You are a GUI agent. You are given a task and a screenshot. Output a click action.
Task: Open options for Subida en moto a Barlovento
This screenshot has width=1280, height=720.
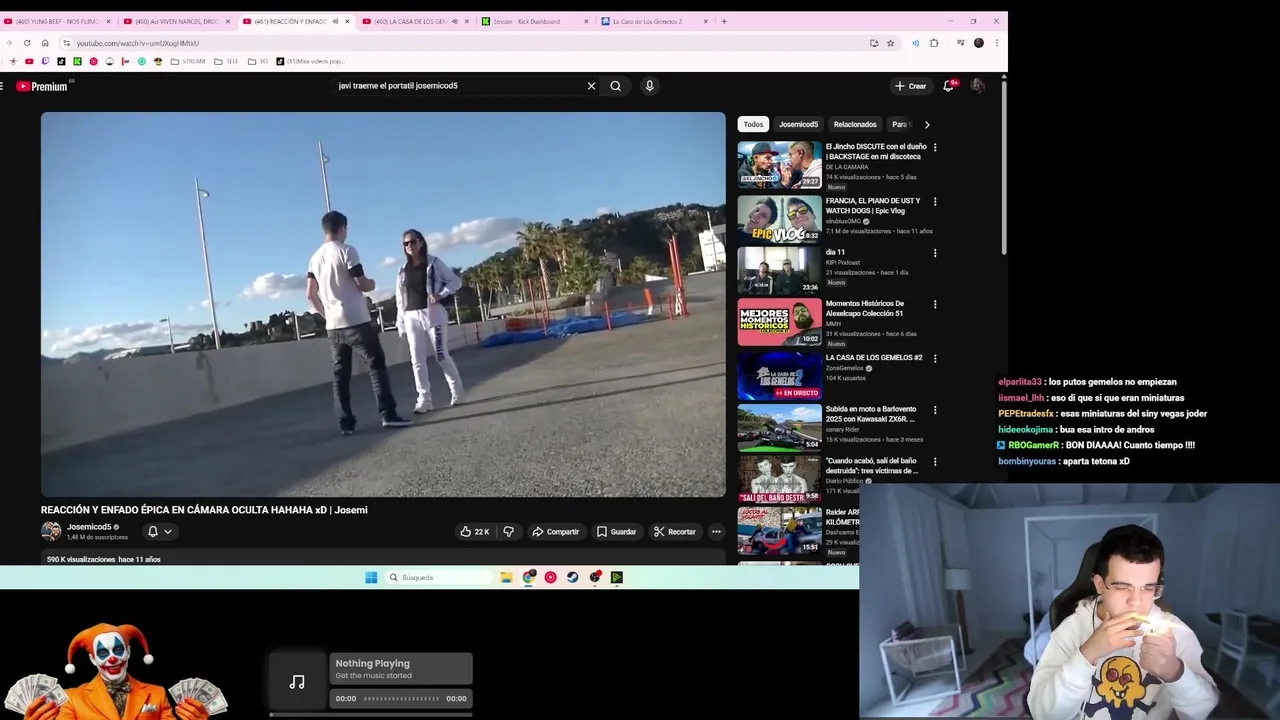pyautogui.click(x=935, y=410)
